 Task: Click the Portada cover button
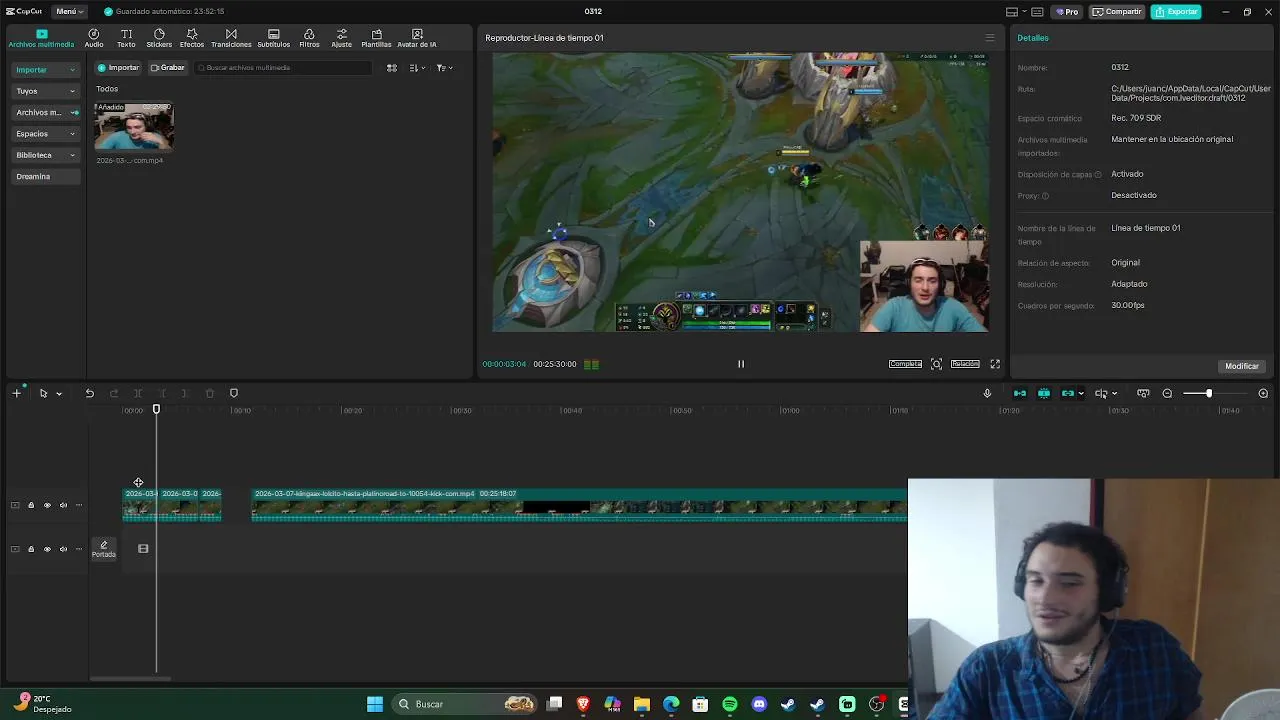pos(104,549)
